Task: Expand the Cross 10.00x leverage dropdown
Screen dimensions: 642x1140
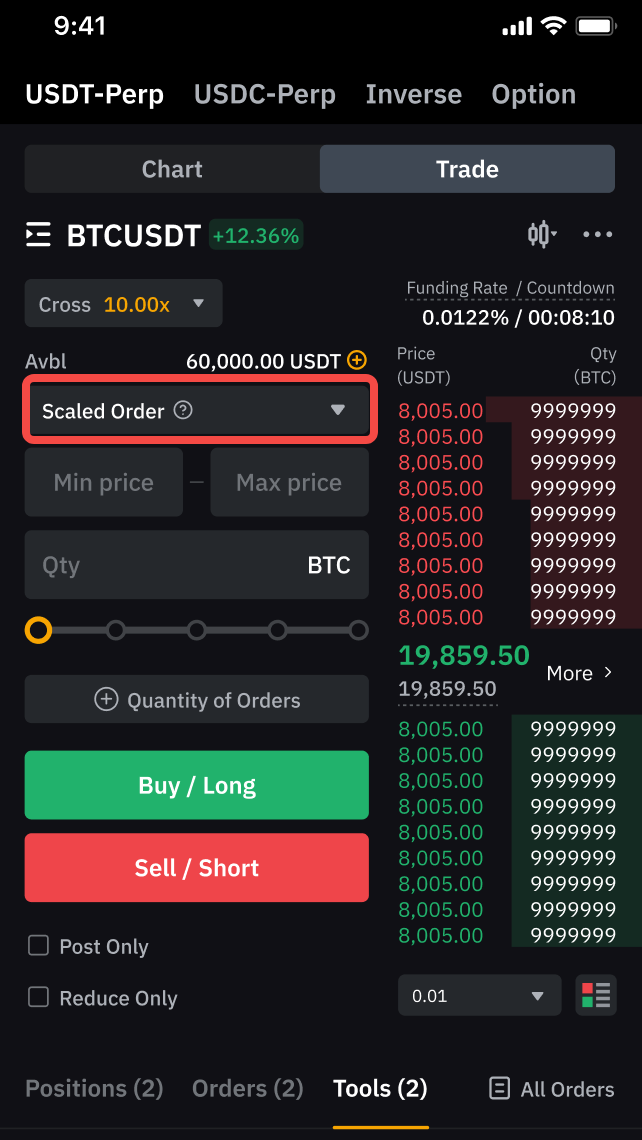Action: pyautogui.click(x=124, y=304)
